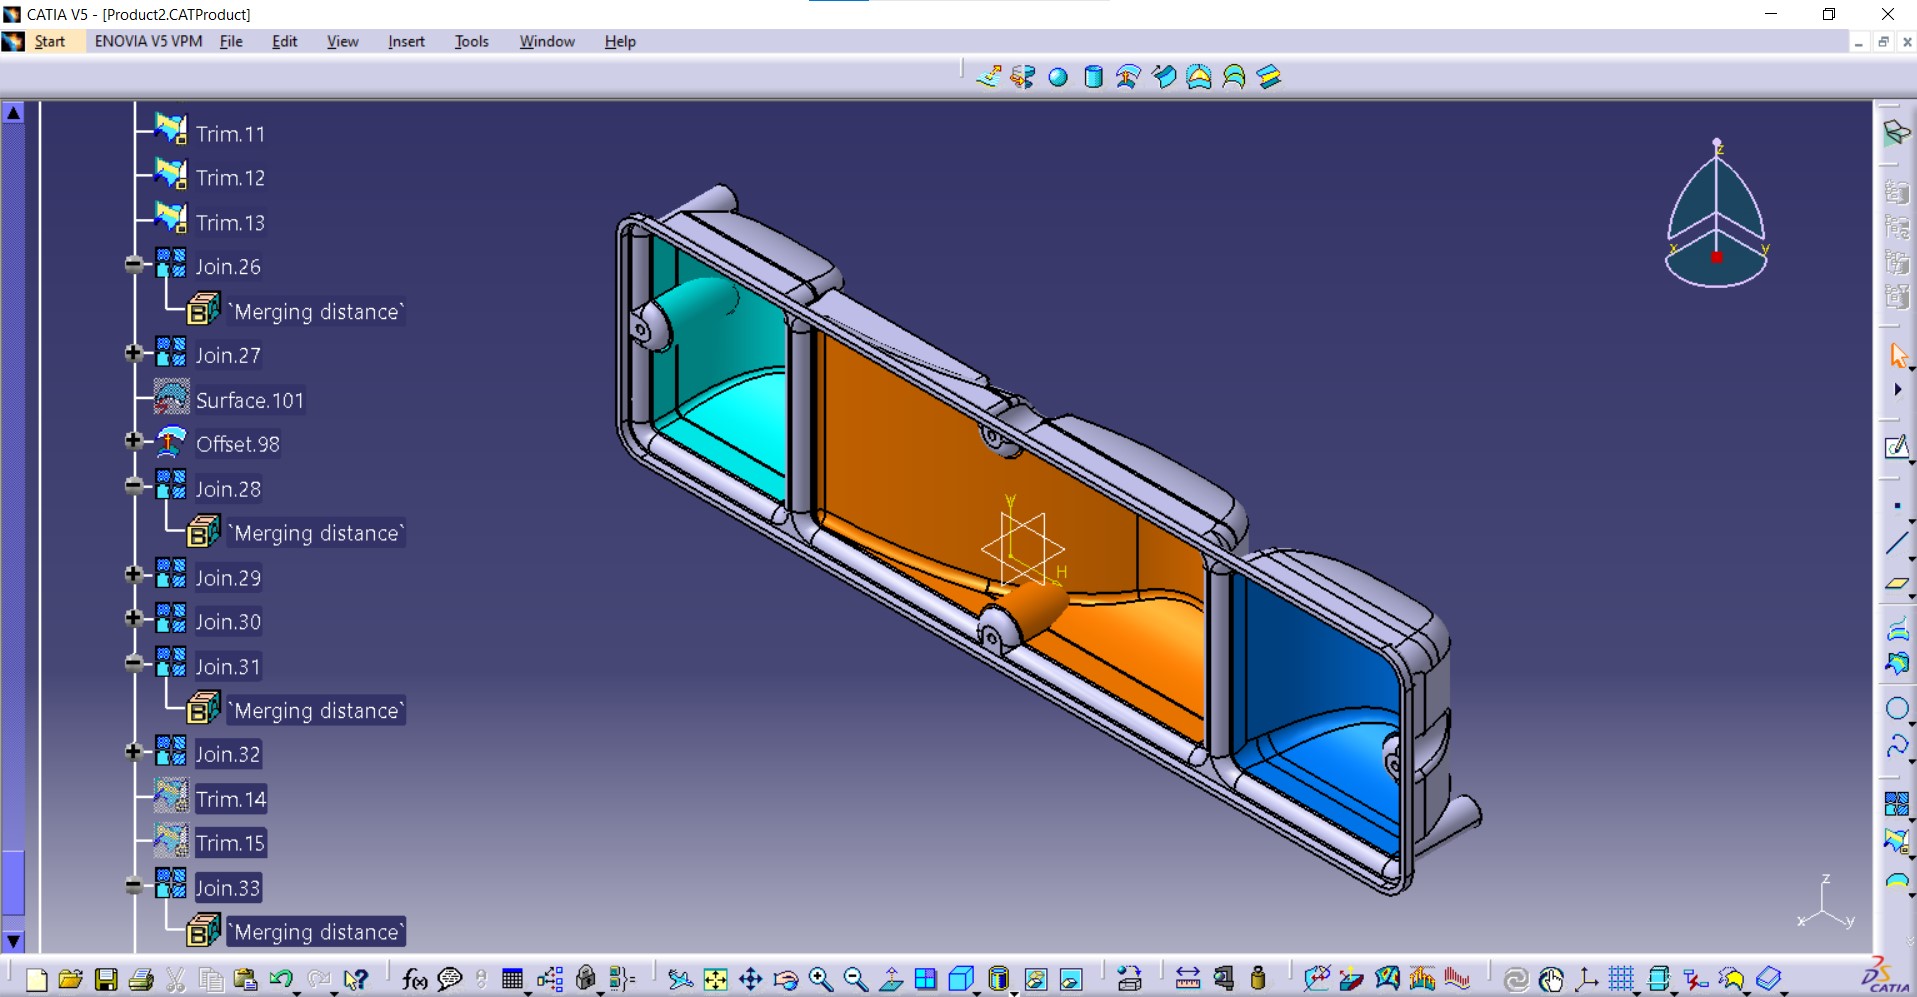Click the Normal View icon
The width and height of the screenshot is (1917, 997).
891,979
